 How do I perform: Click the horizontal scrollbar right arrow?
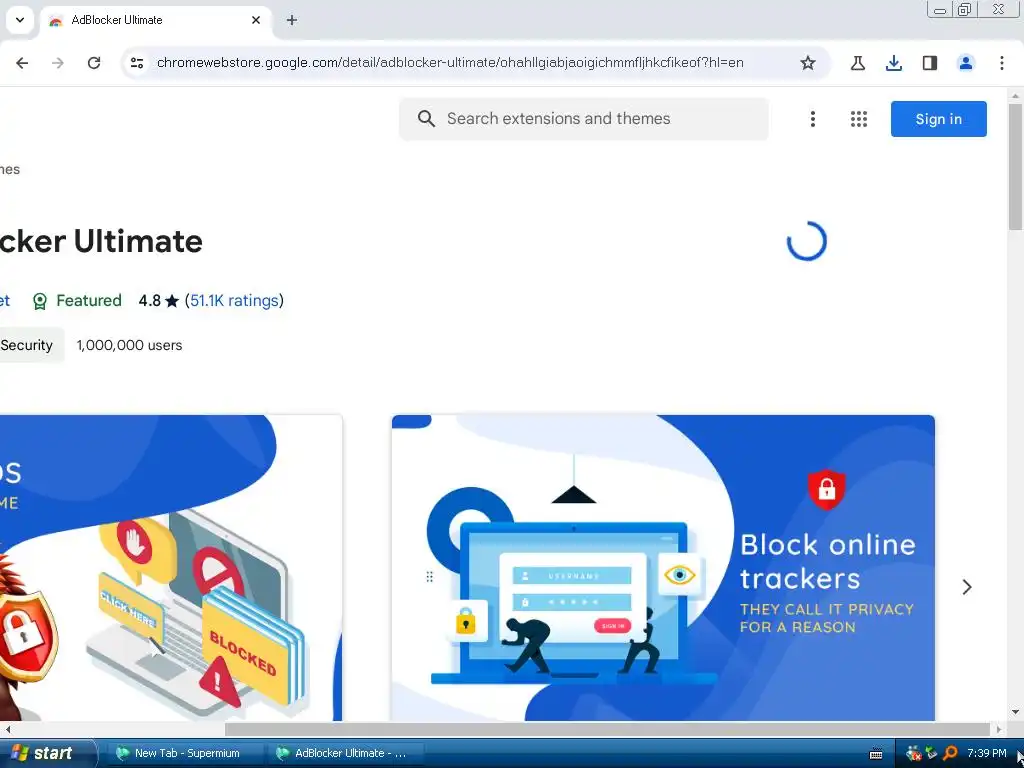[999, 729]
